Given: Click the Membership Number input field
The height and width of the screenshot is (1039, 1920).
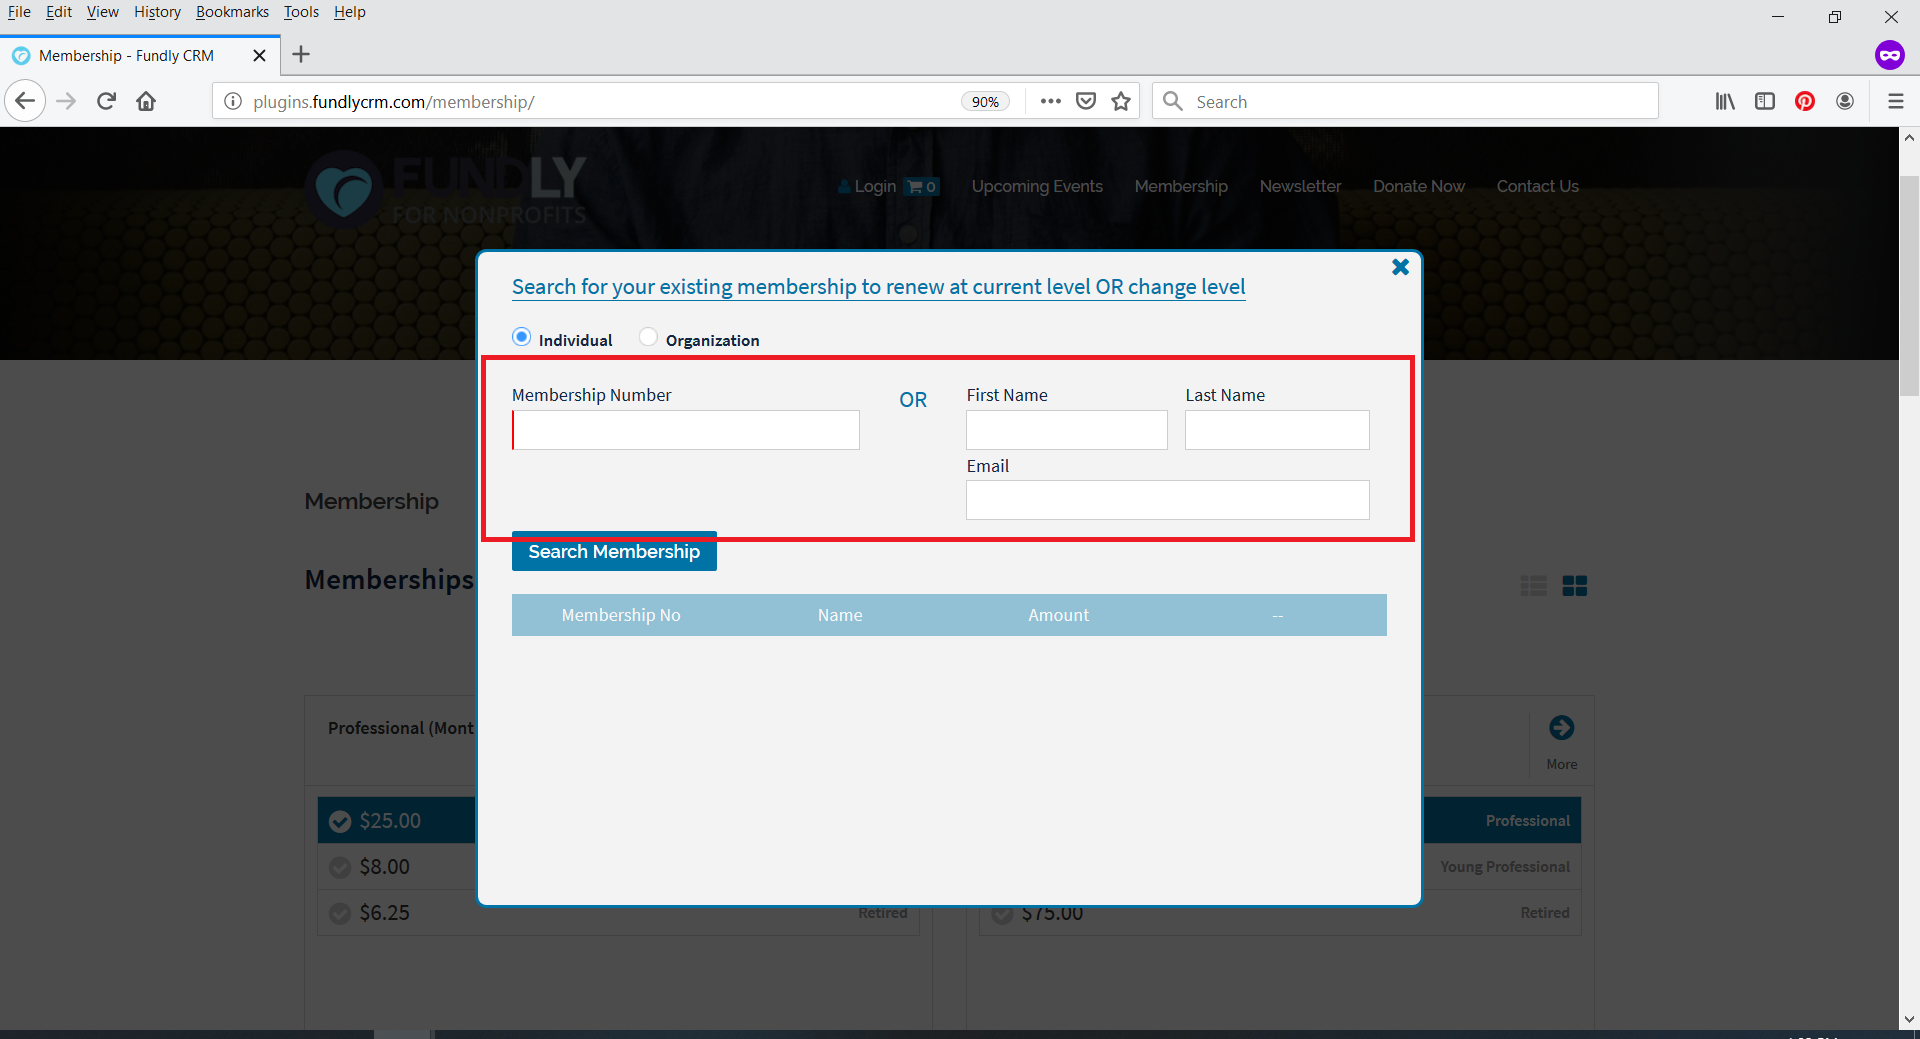Looking at the screenshot, I should [x=686, y=430].
